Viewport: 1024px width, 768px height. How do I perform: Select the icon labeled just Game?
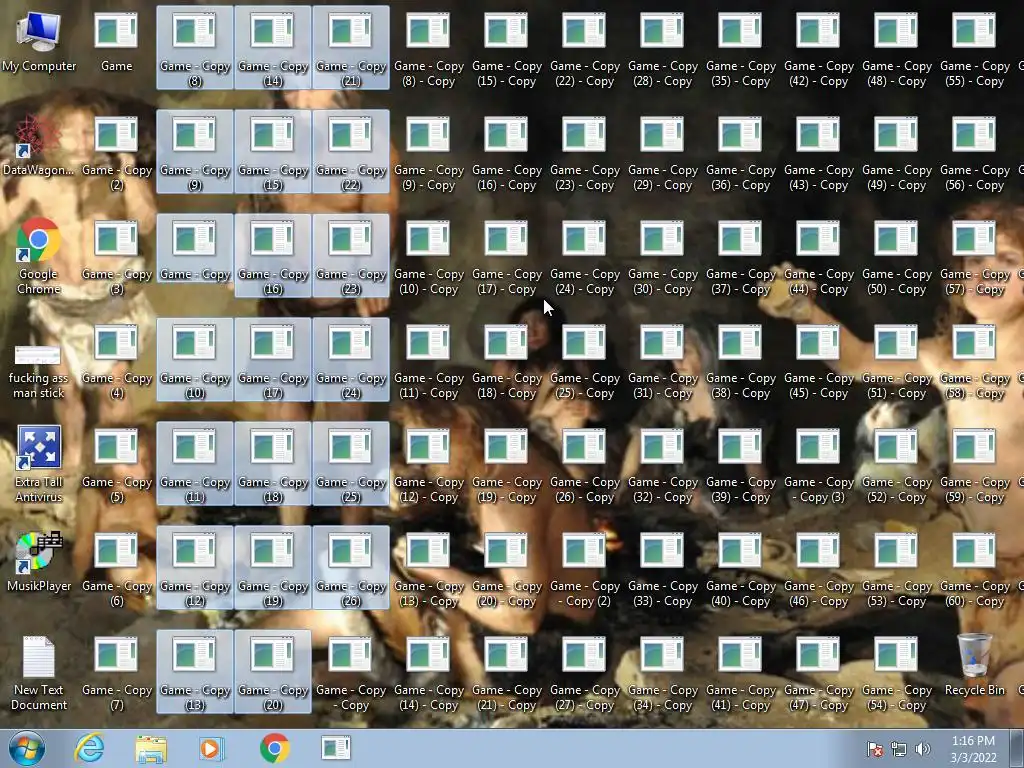pos(116,42)
